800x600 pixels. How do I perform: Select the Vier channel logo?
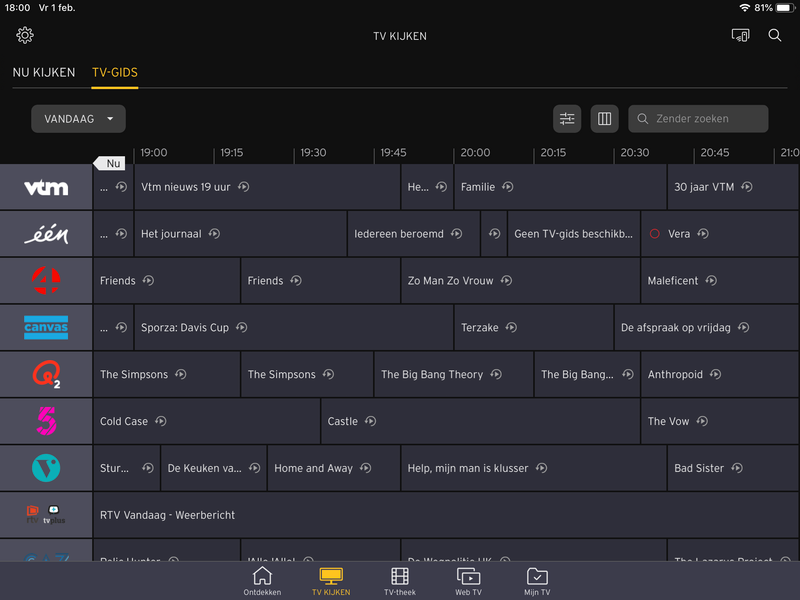tap(46, 281)
